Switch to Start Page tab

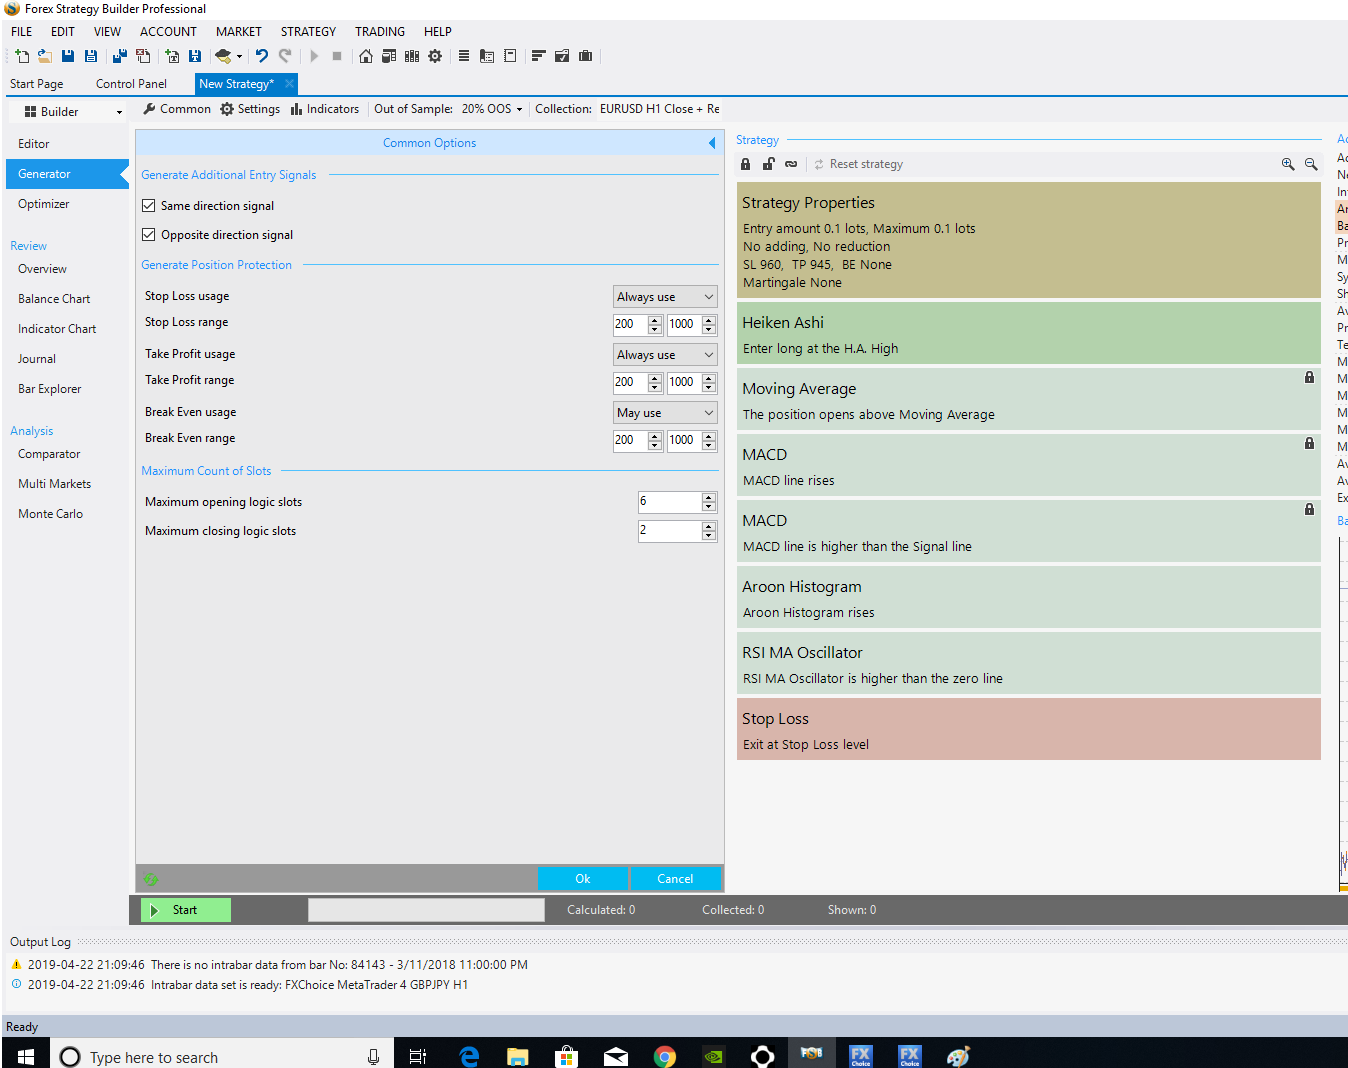click(x=37, y=84)
